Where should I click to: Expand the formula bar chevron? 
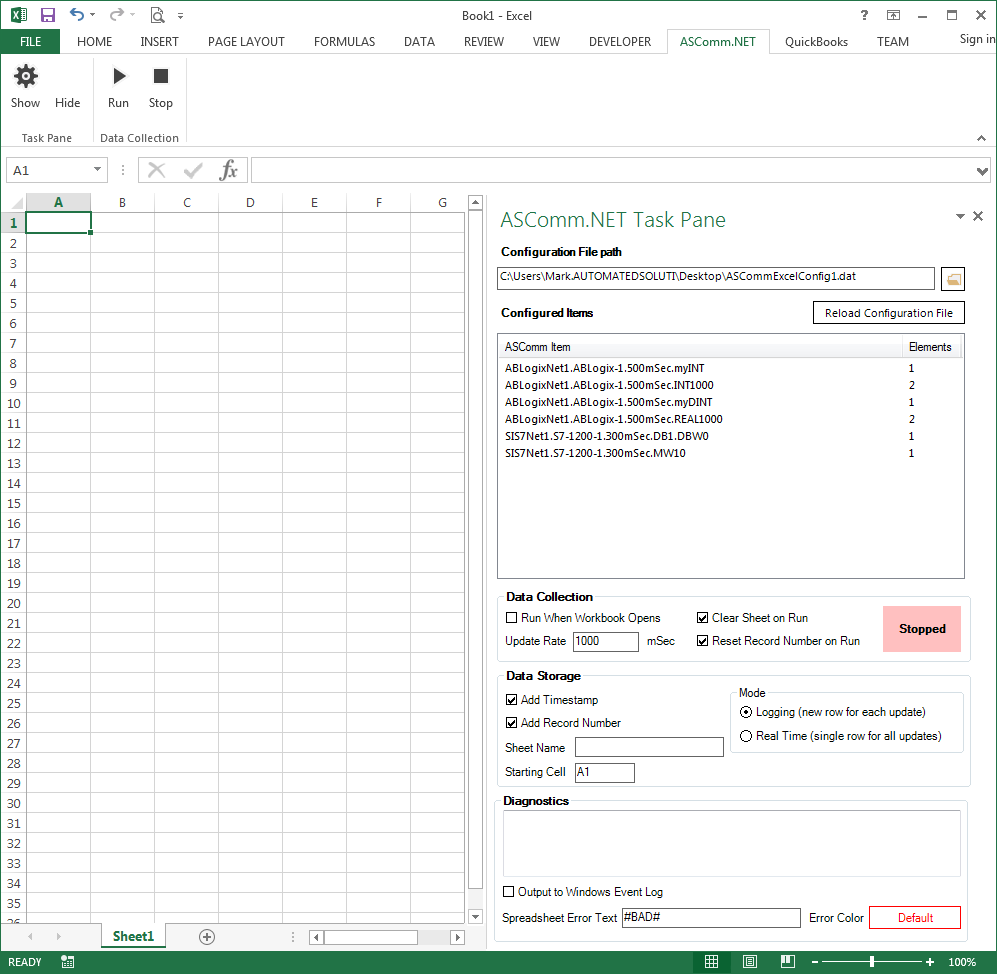982,171
